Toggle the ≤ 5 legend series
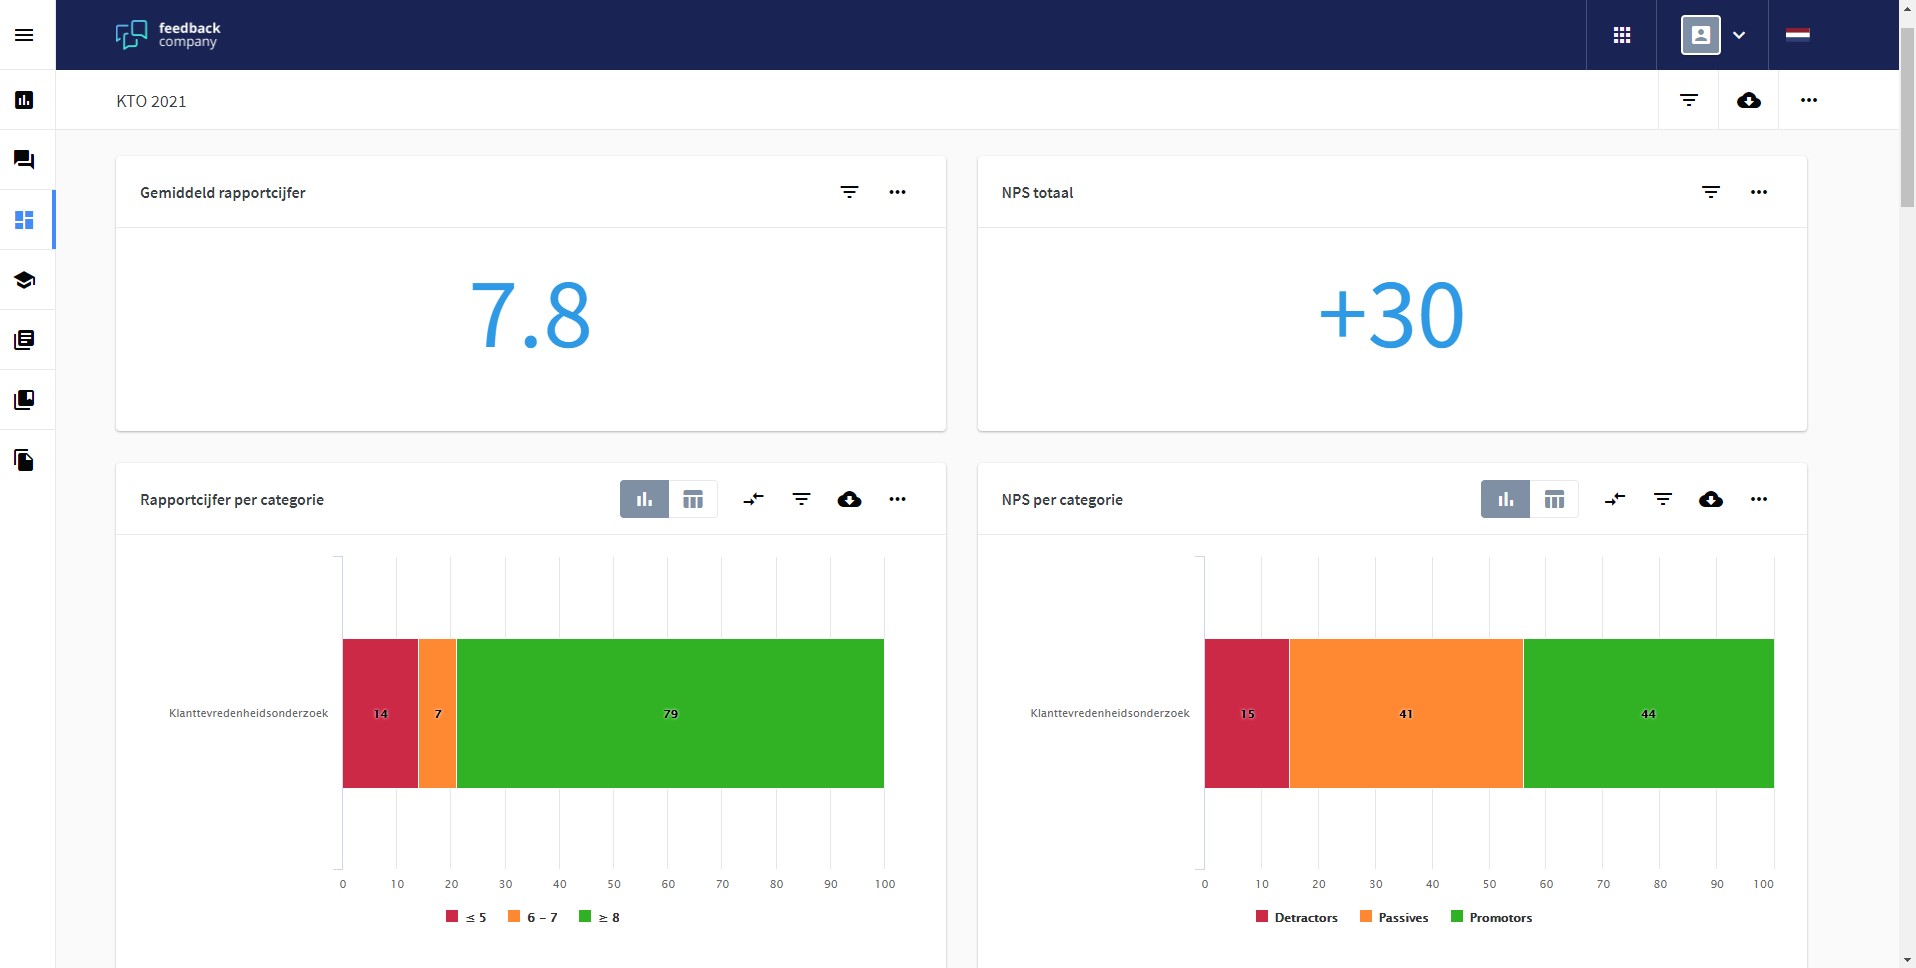Image resolution: width=1916 pixels, height=968 pixels. (466, 917)
